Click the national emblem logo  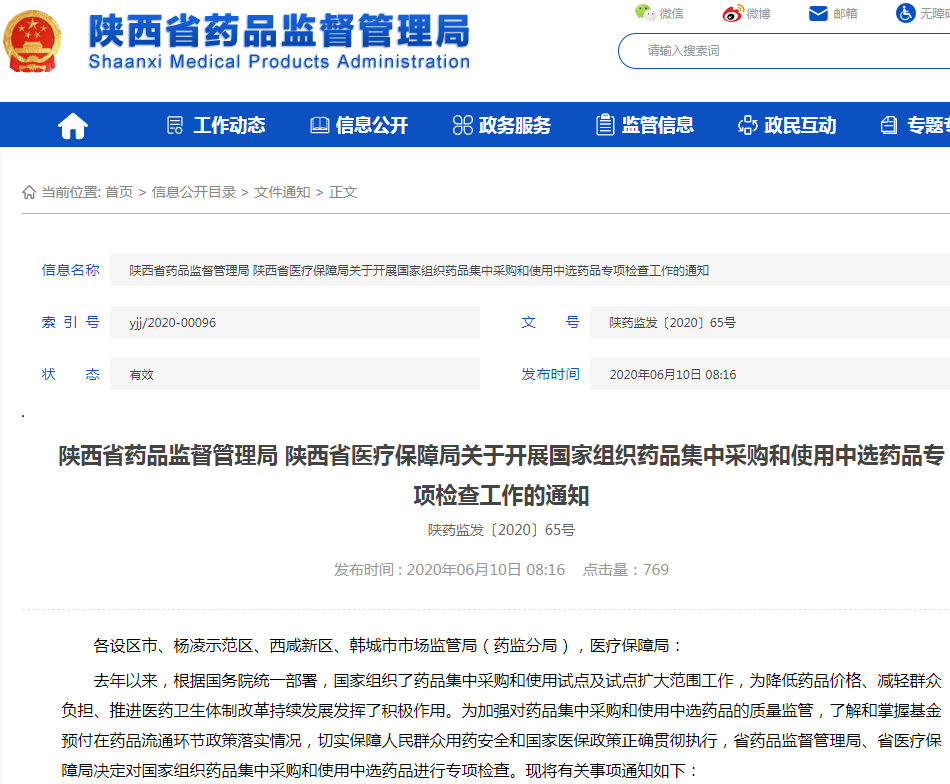point(32,41)
